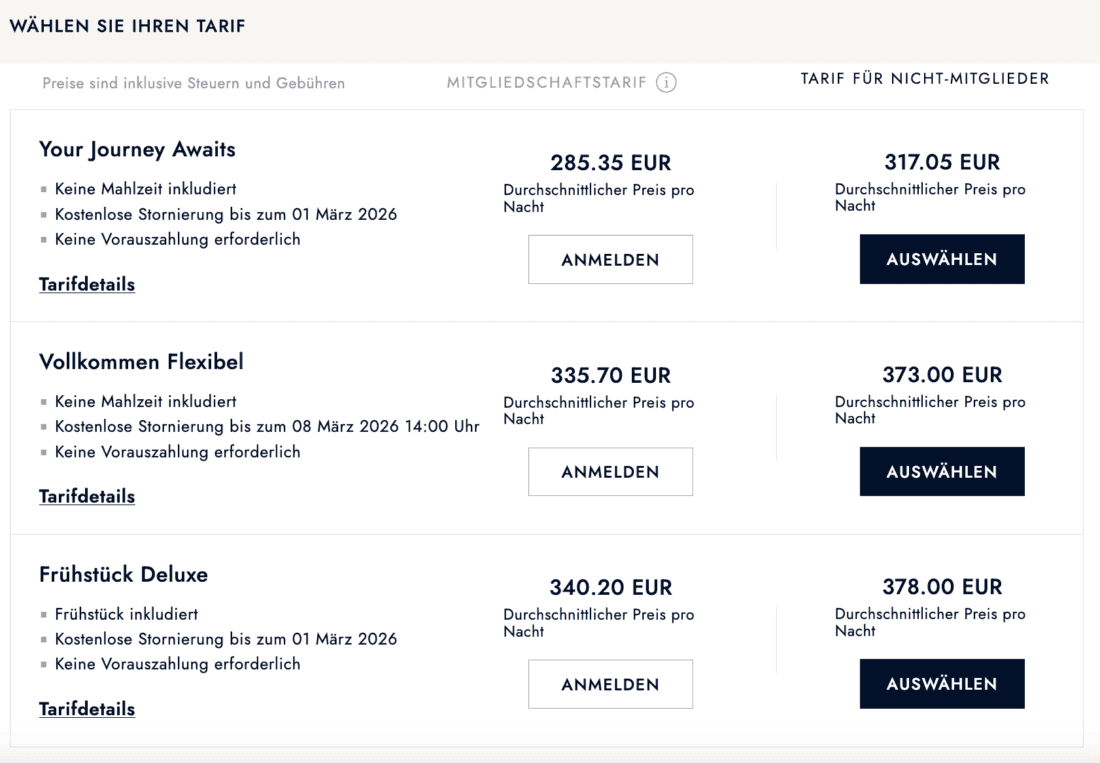The image size is (1100, 763).
Task: Open Tarifdetails under Vollkommen Flexibel
Action: coord(87,497)
